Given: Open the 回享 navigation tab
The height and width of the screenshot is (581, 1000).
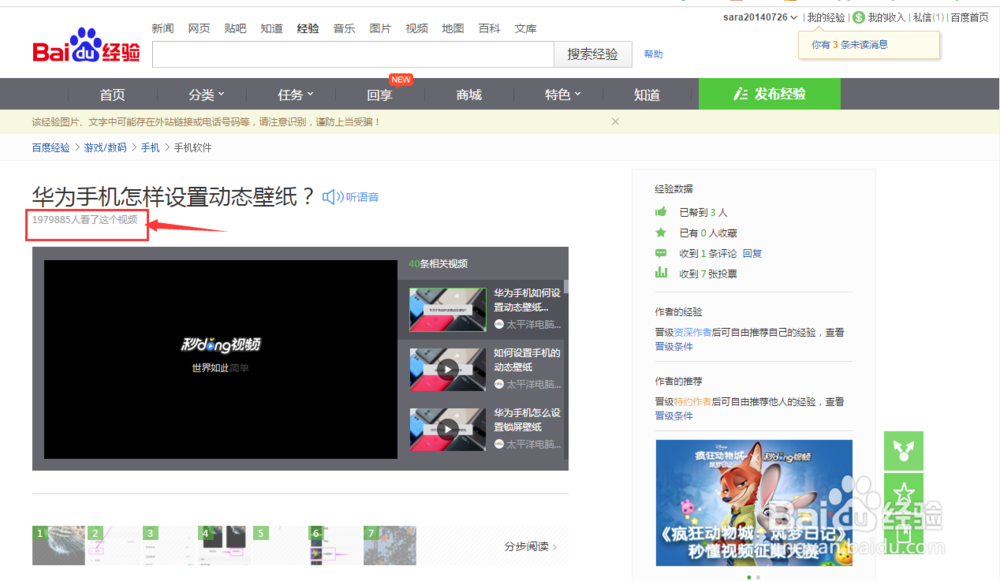Looking at the screenshot, I should coord(379,94).
